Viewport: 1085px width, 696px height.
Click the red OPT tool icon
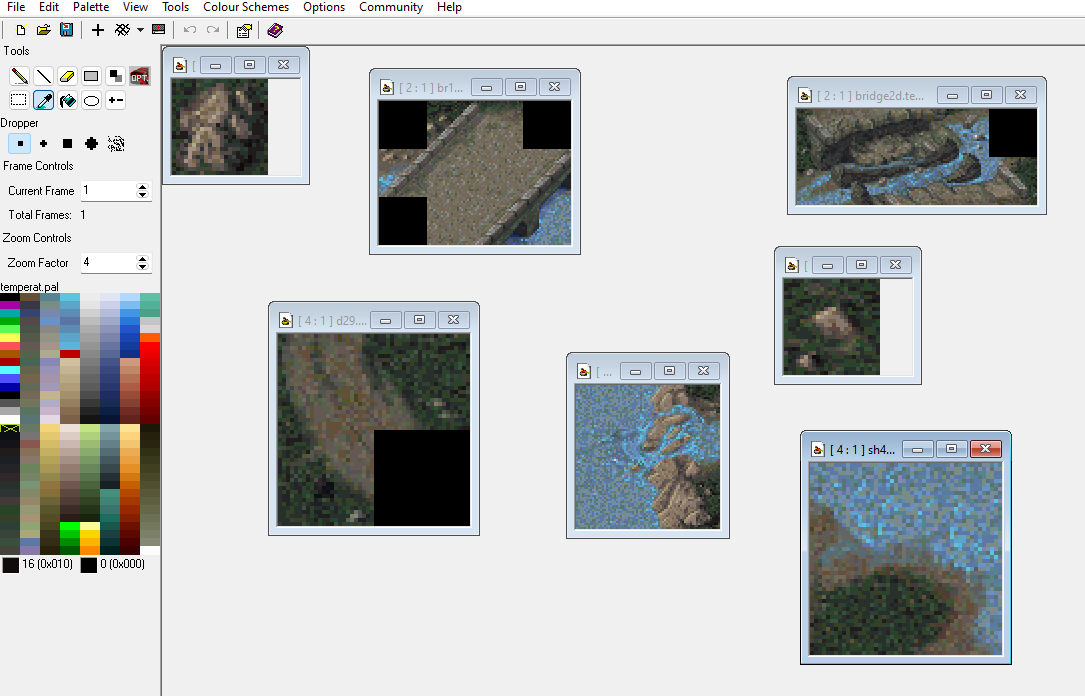pyautogui.click(x=140, y=77)
